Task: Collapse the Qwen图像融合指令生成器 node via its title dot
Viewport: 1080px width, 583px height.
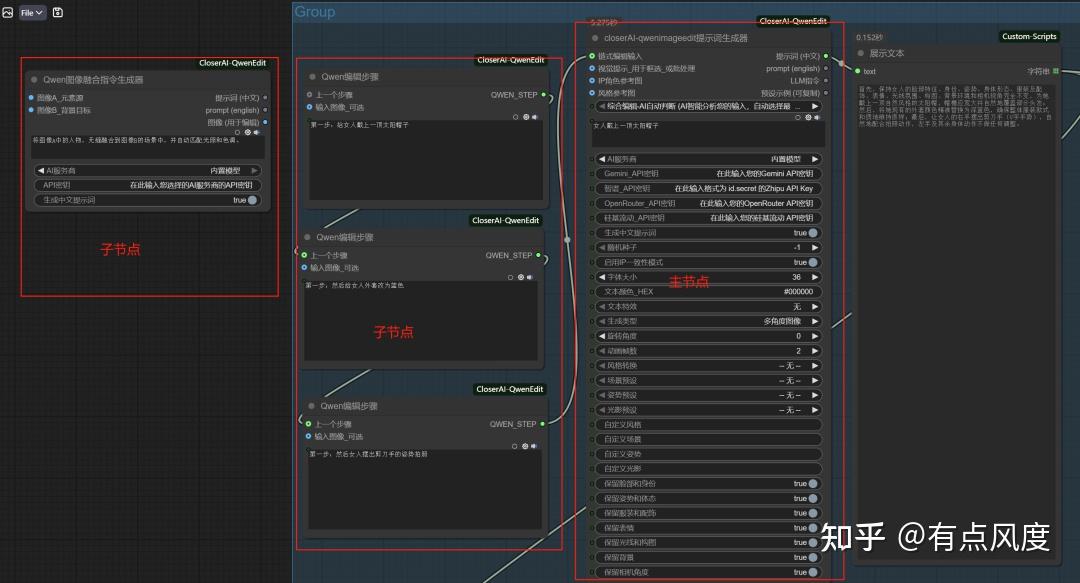Action: pos(34,80)
